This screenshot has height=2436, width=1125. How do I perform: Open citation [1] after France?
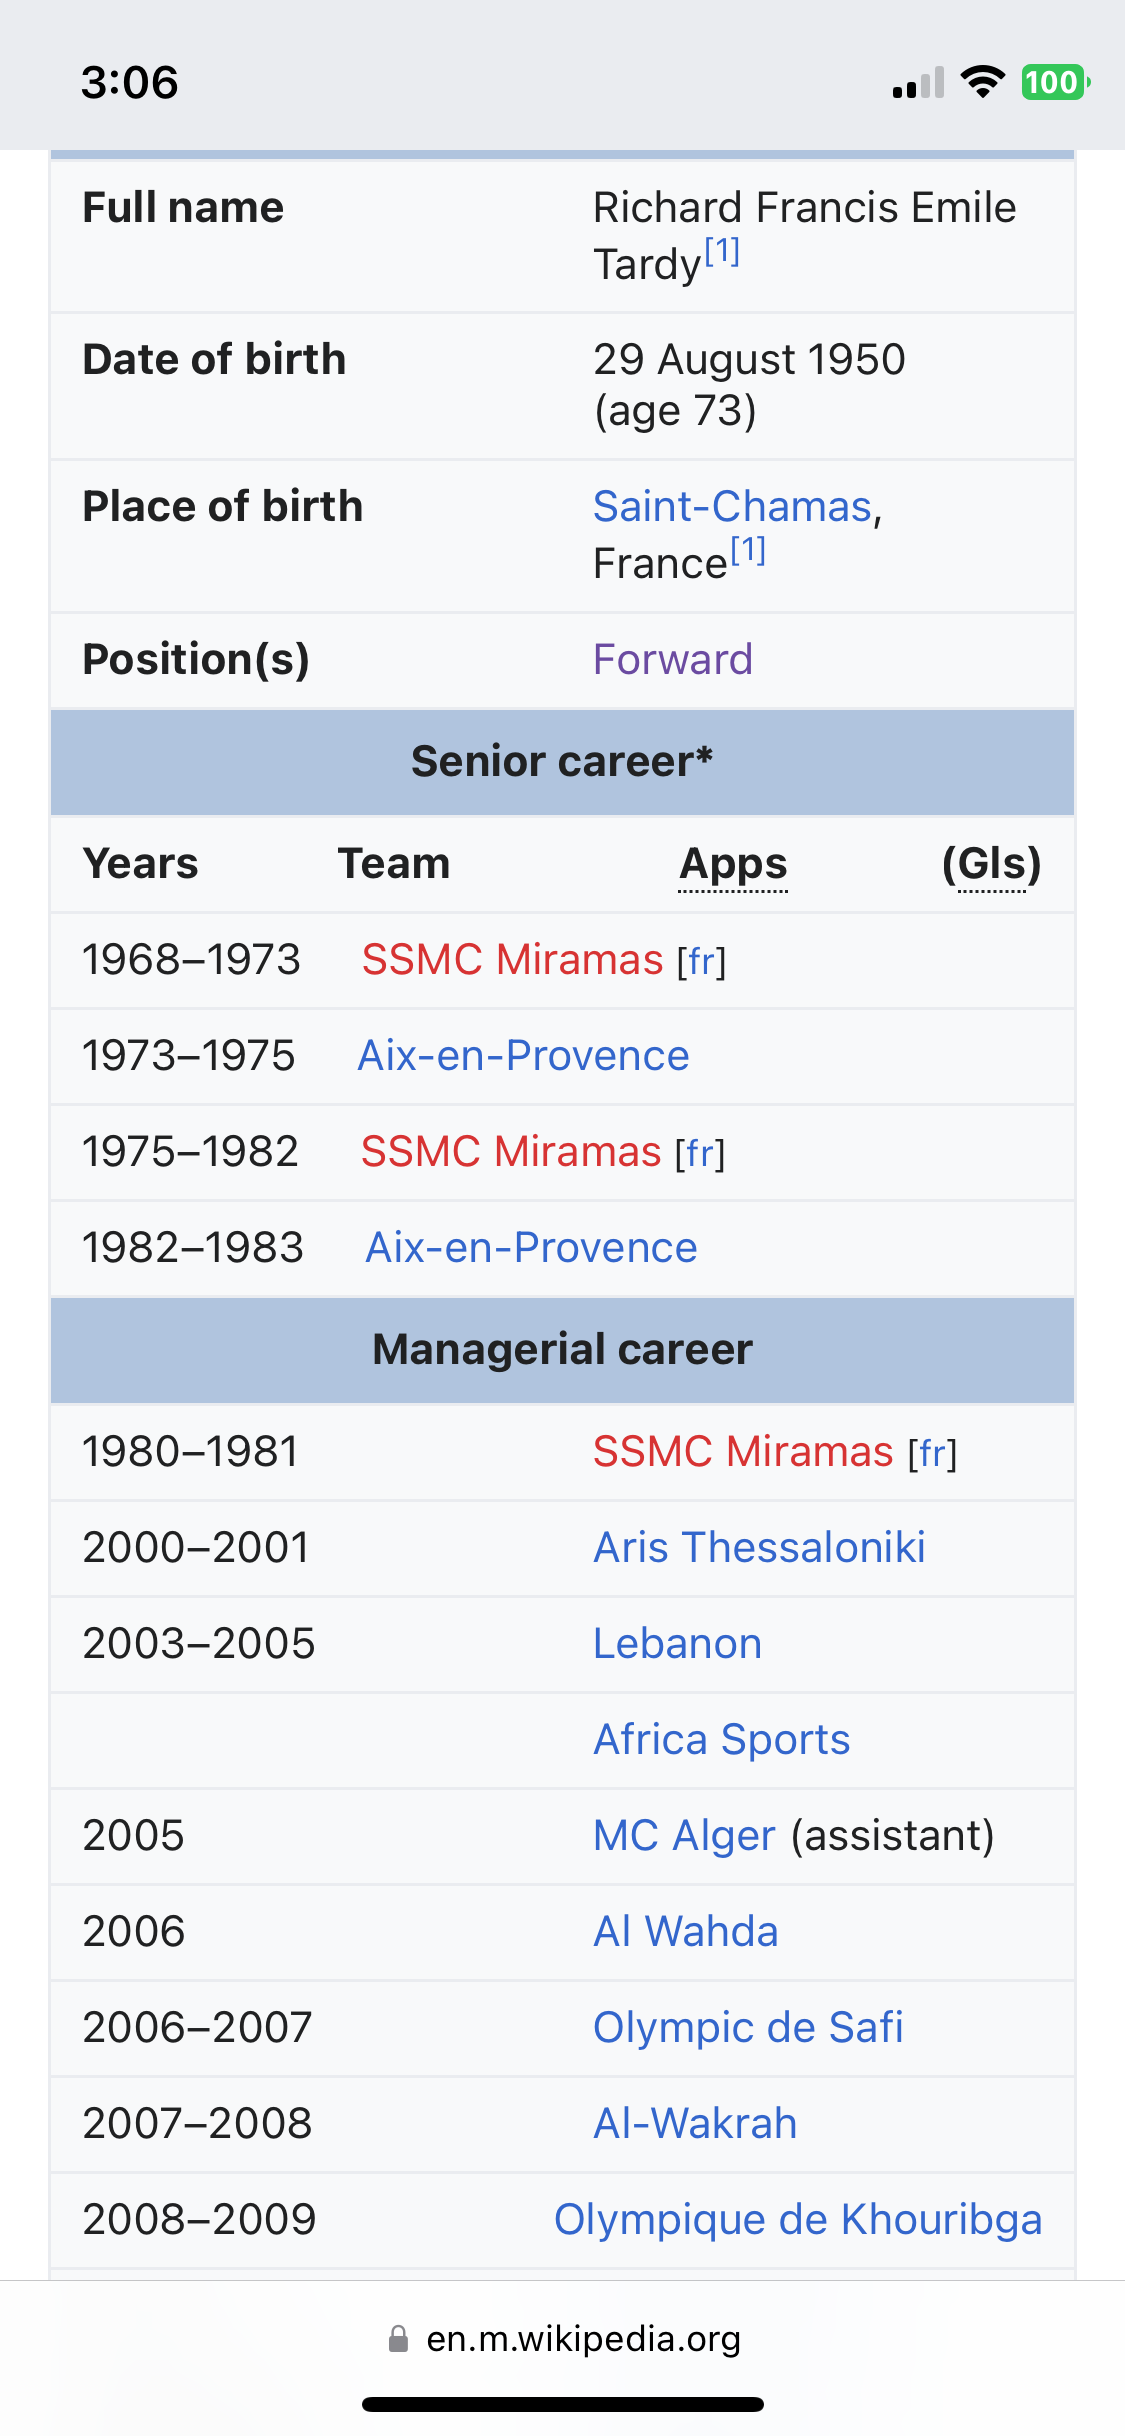(x=748, y=550)
